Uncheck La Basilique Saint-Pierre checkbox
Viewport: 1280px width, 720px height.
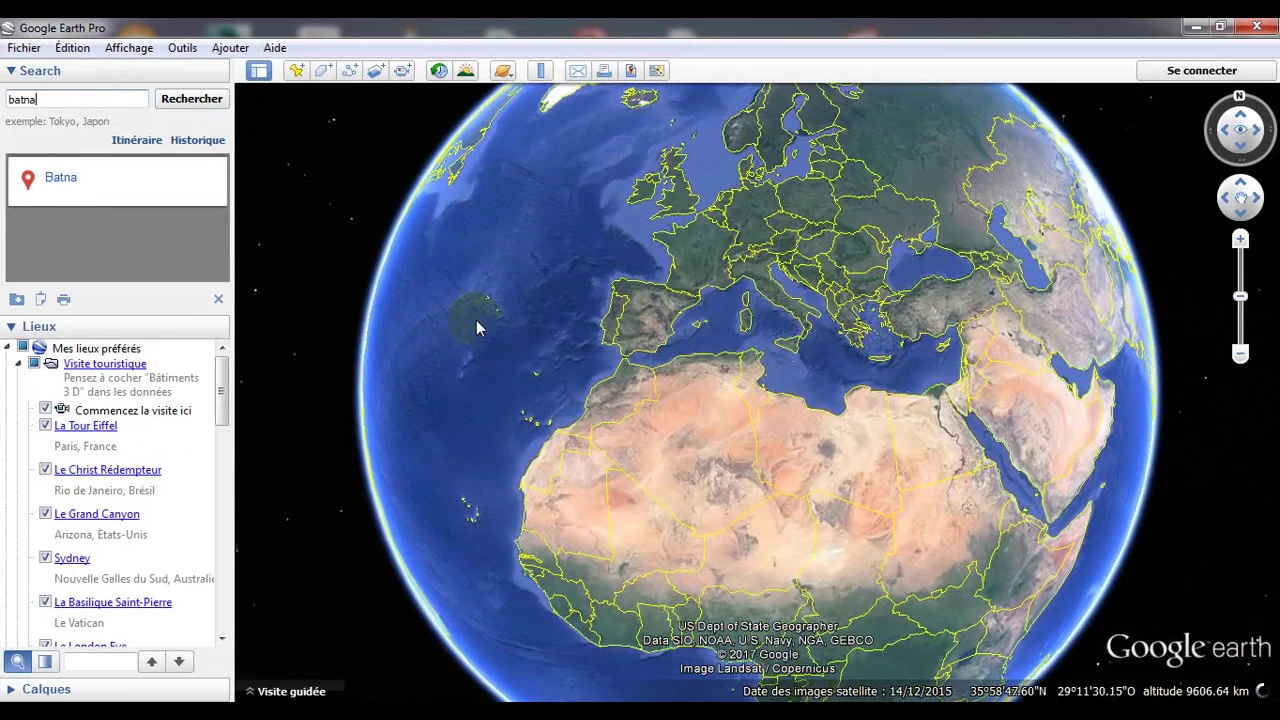coord(45,601)
